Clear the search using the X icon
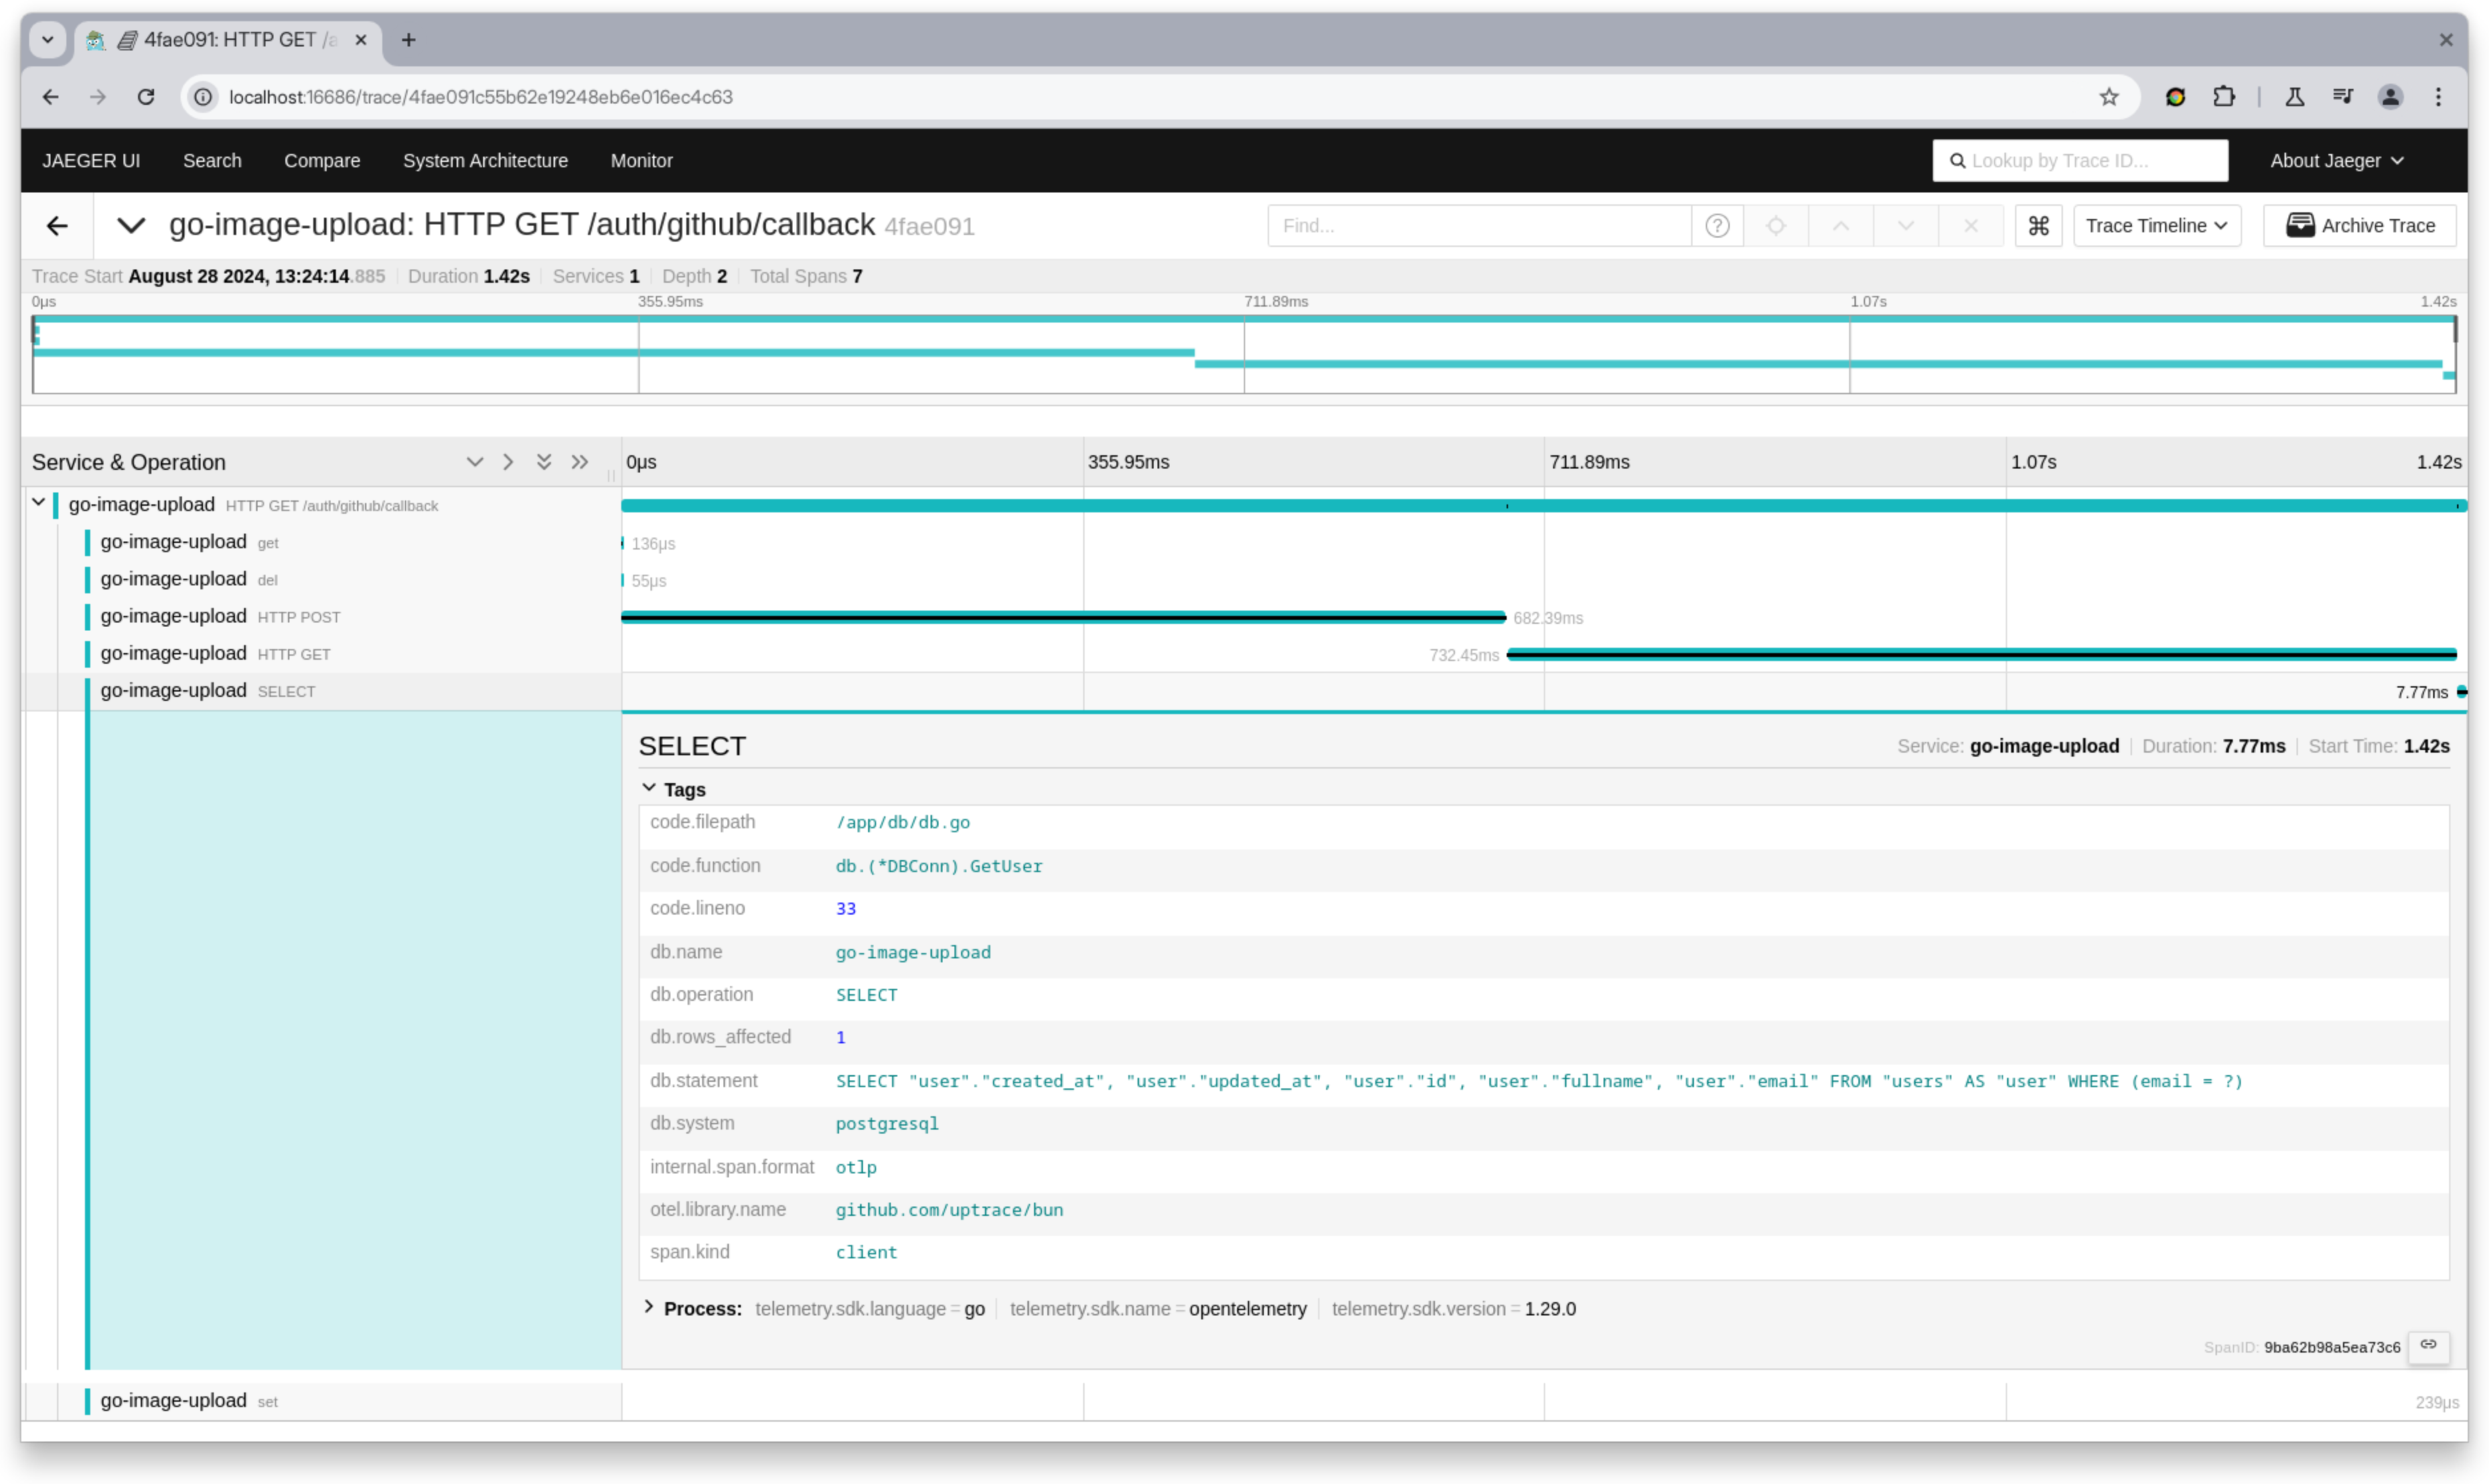Viewport: 2489px width, 1484px height. [1970, 225]
